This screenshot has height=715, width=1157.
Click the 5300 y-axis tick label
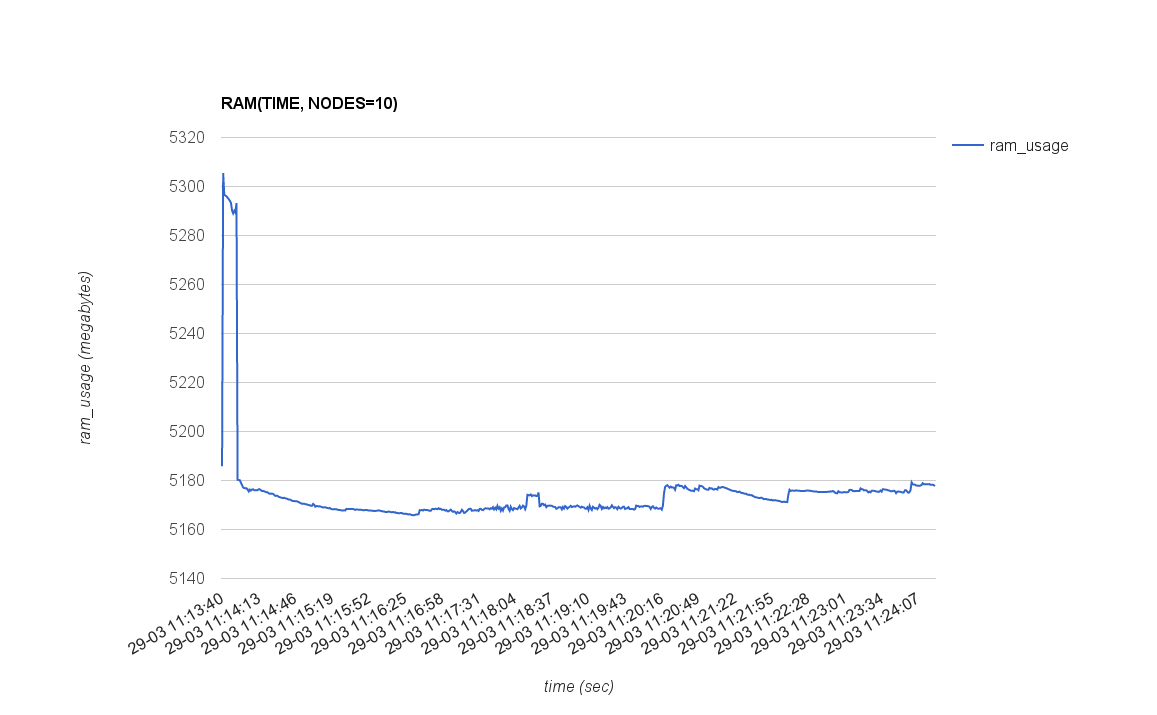pos(185,187)
